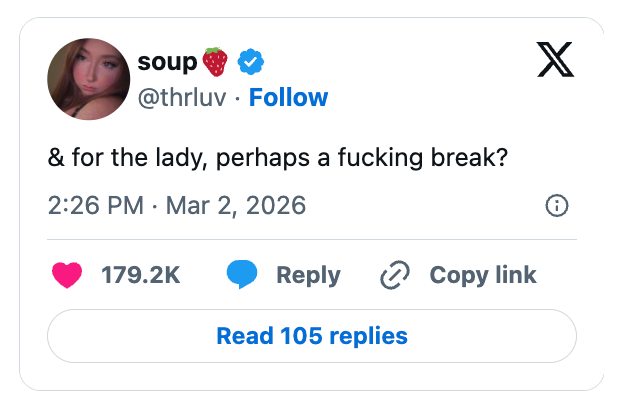Click the strawberry emoji beside soup
The image size is (620, 408).
click(x=215, y=63)
